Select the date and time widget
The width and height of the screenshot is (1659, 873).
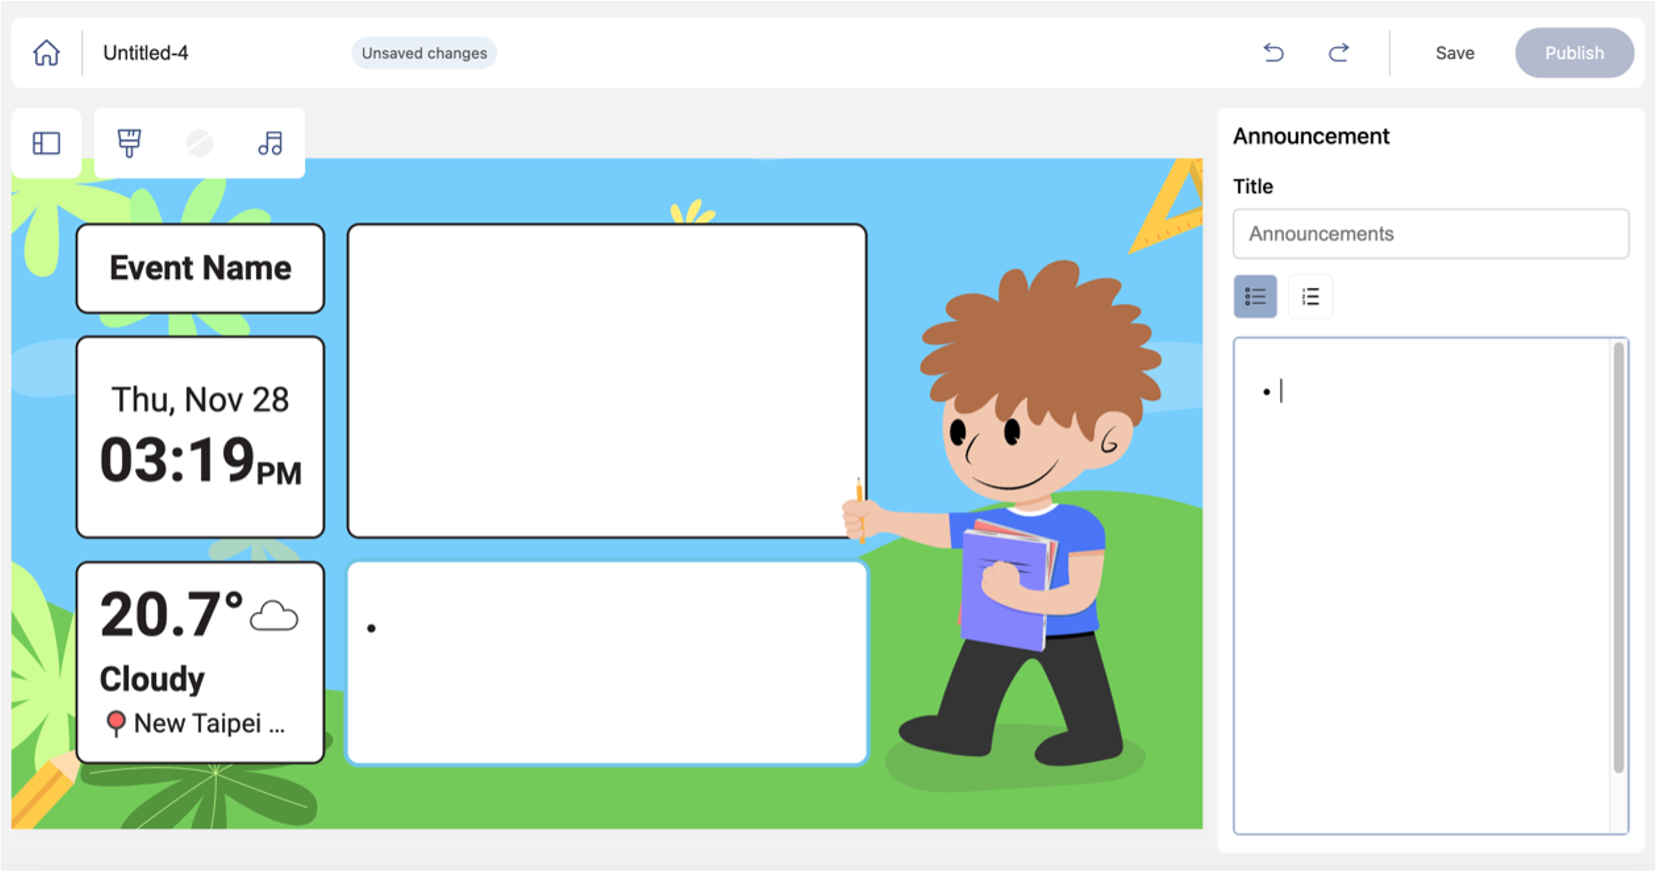click(201, 438)
